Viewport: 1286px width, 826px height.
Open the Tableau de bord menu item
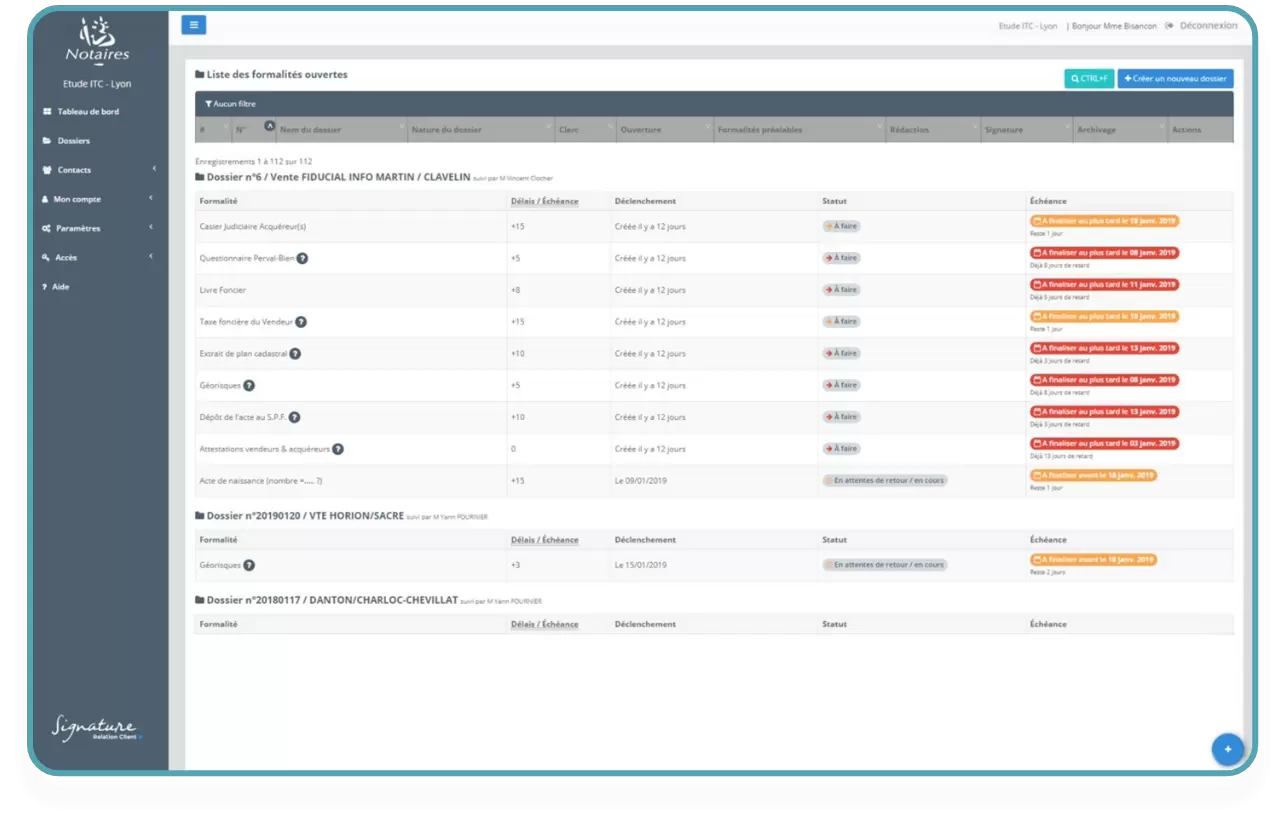(x=87, y=112)
